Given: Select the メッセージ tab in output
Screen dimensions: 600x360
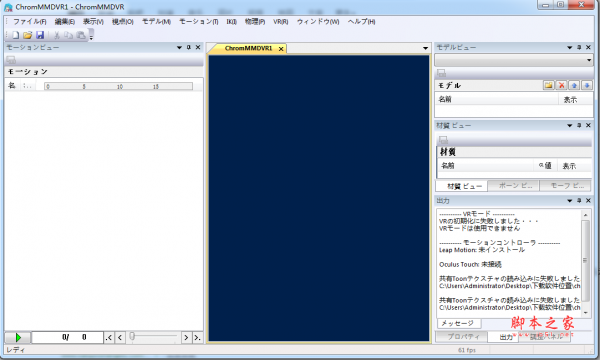Looking at the screenshot, I should [x=459, y=324].
